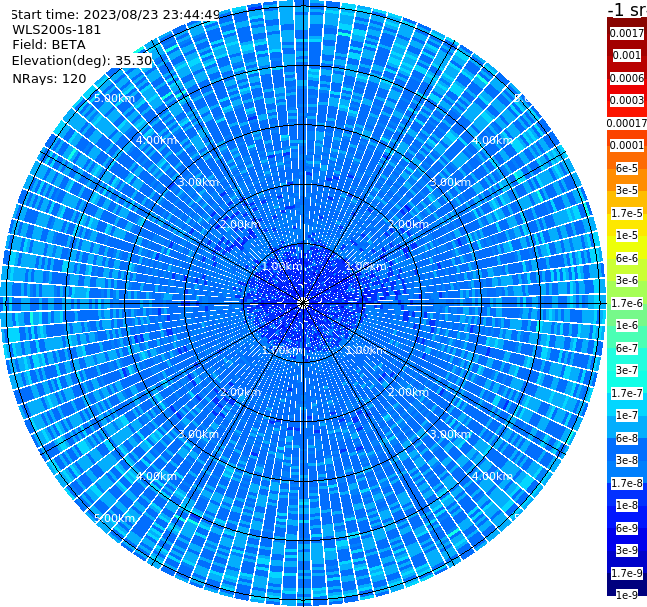Screen dimensions: 647x607
Task: Click the white center point of the polar plot
Action: (x=303, y=304)
